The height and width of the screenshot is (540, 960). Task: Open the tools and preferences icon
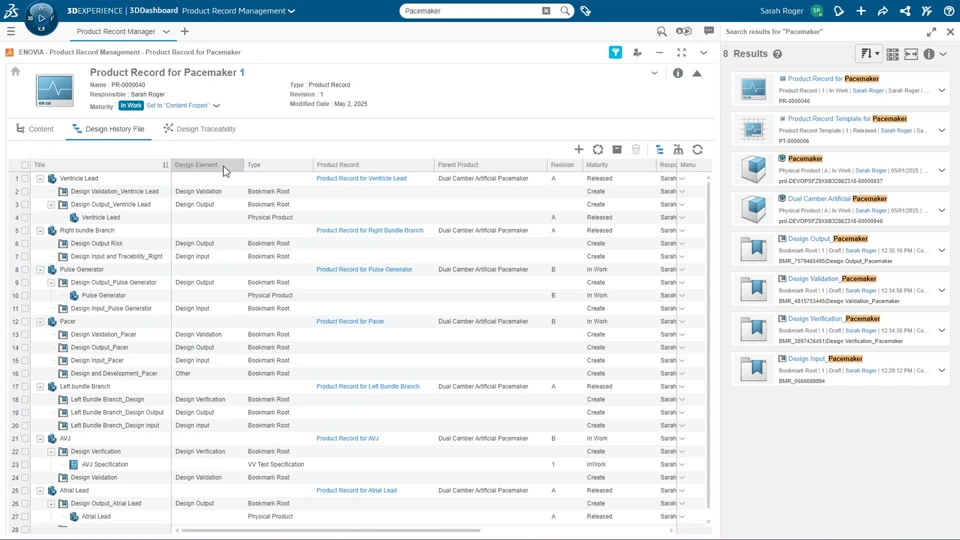point(927,10)
